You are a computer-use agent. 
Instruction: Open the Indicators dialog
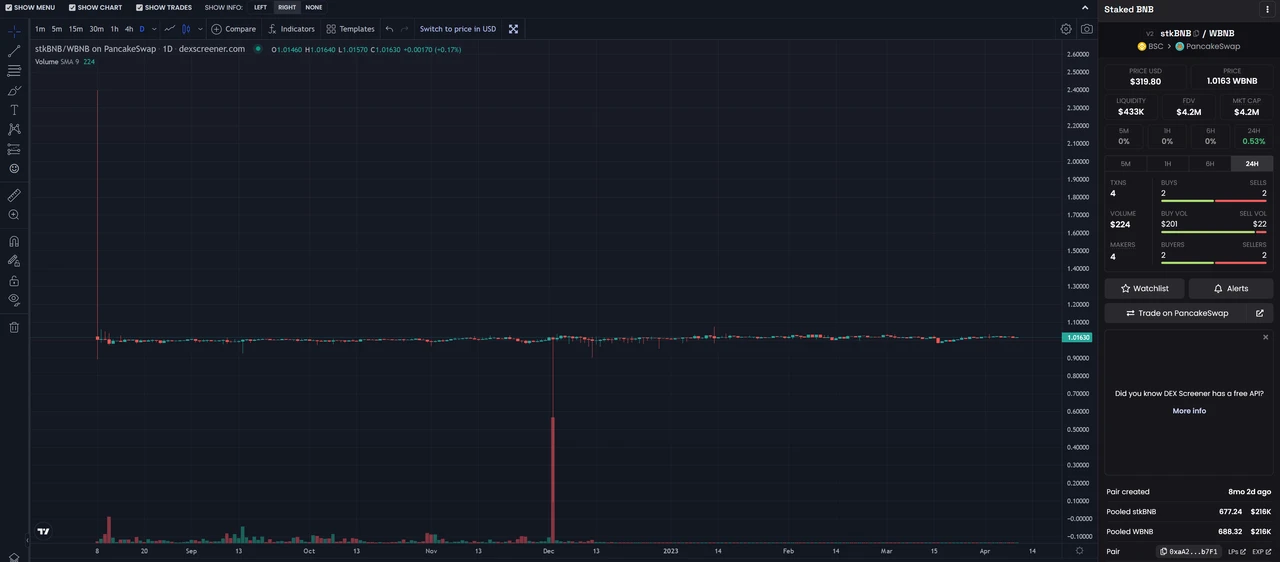[x=291, y=29]
